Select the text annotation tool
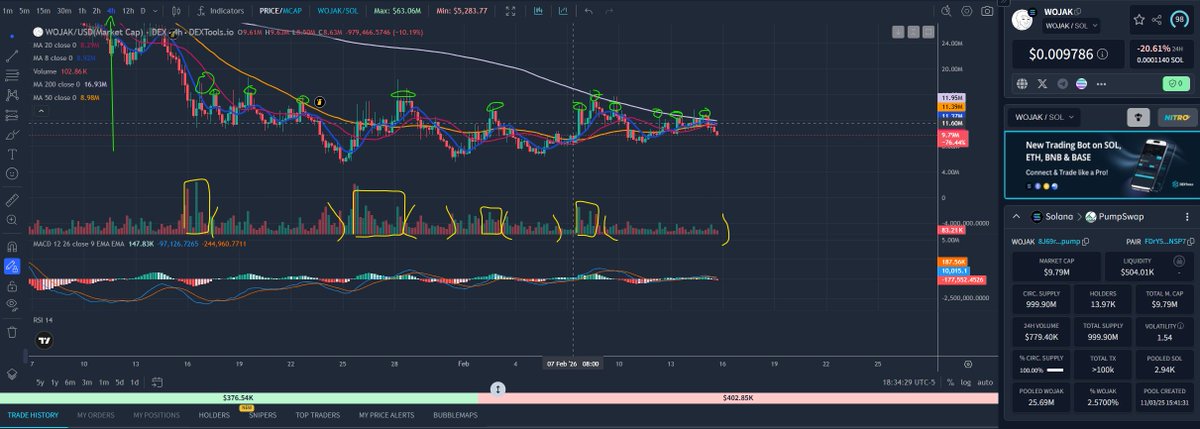This screenshot has height=429, width=1200. (x=12, y=154)
